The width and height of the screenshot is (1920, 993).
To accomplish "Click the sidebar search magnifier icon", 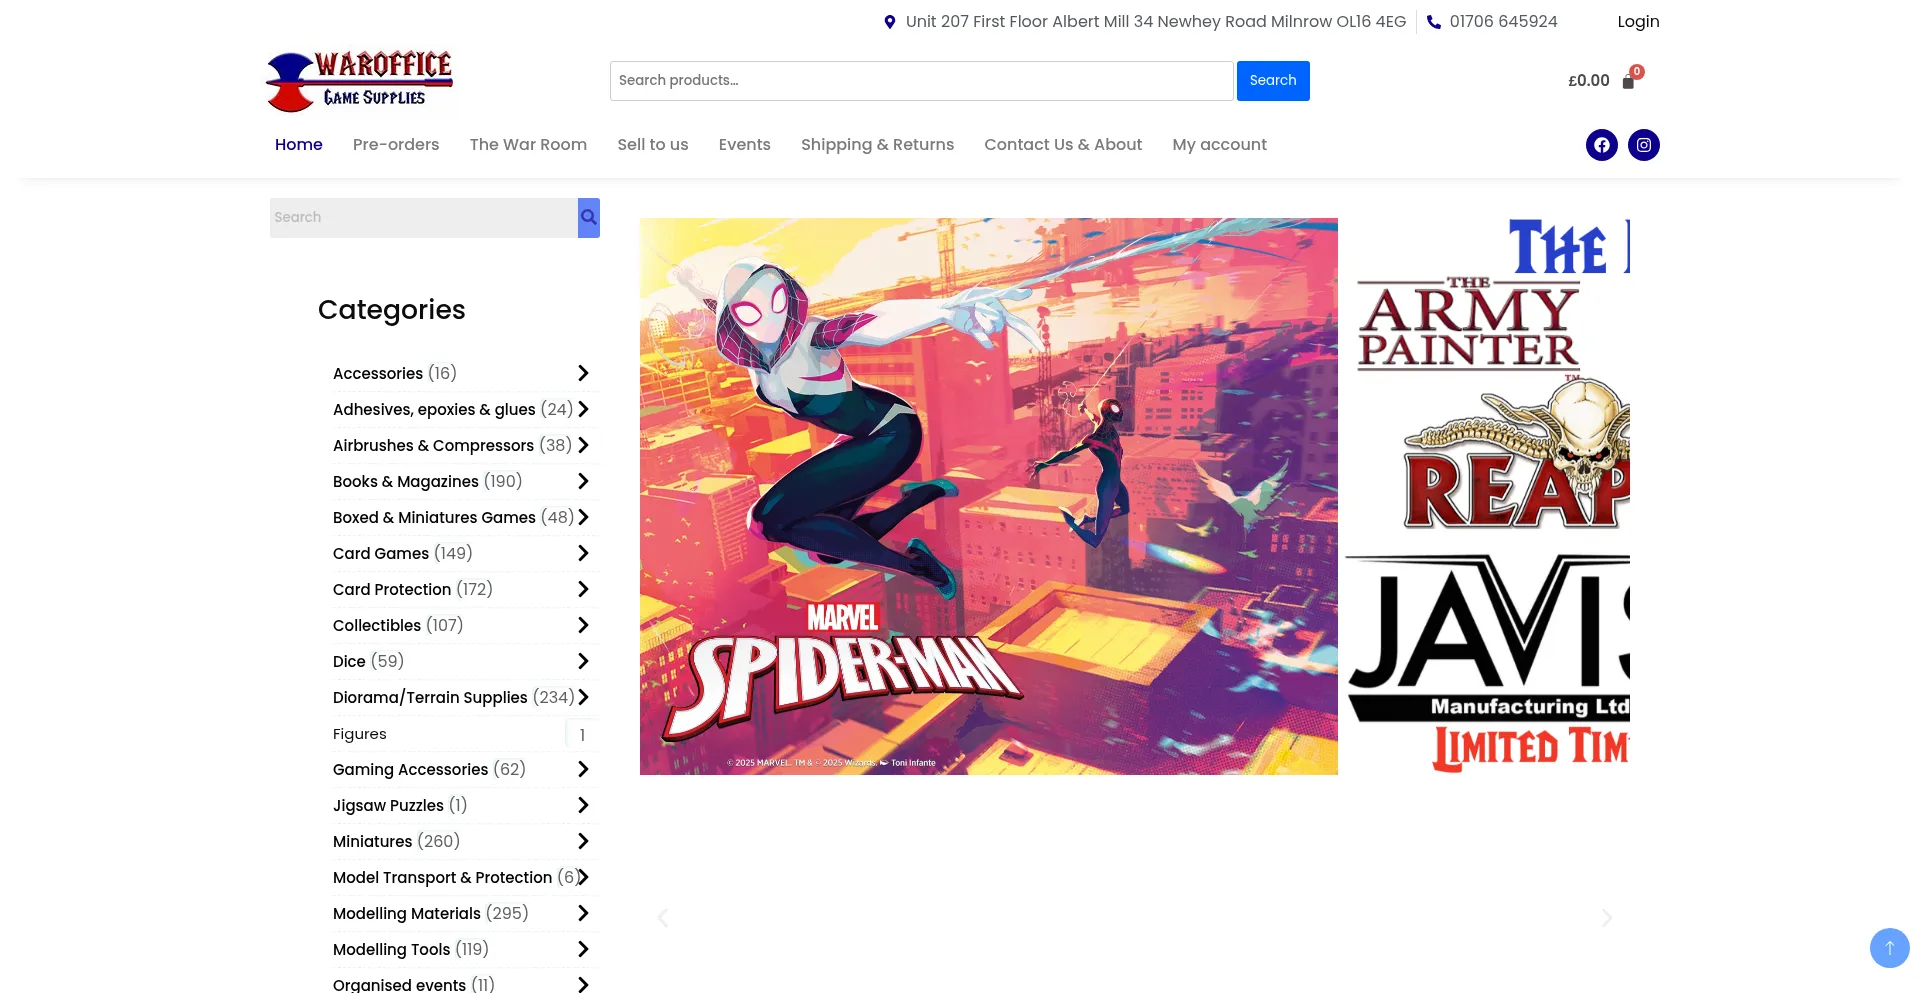I will pos(589,217).
